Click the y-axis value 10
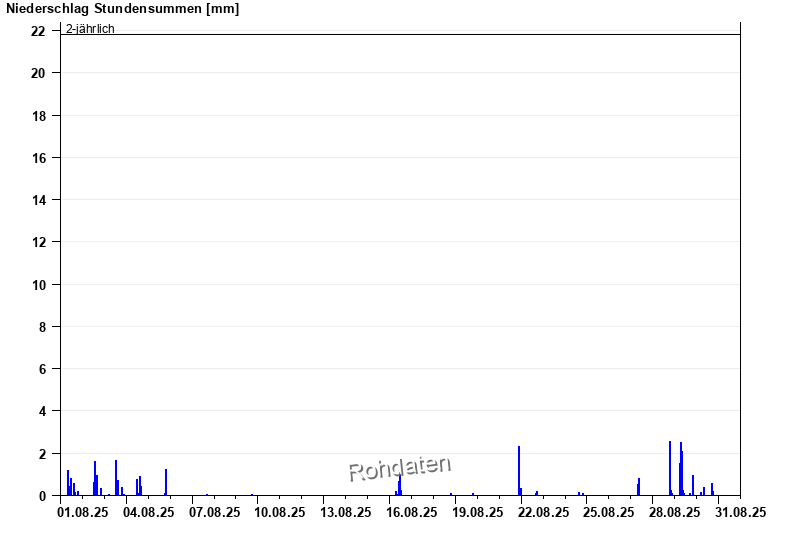 [x=38, y=285]
